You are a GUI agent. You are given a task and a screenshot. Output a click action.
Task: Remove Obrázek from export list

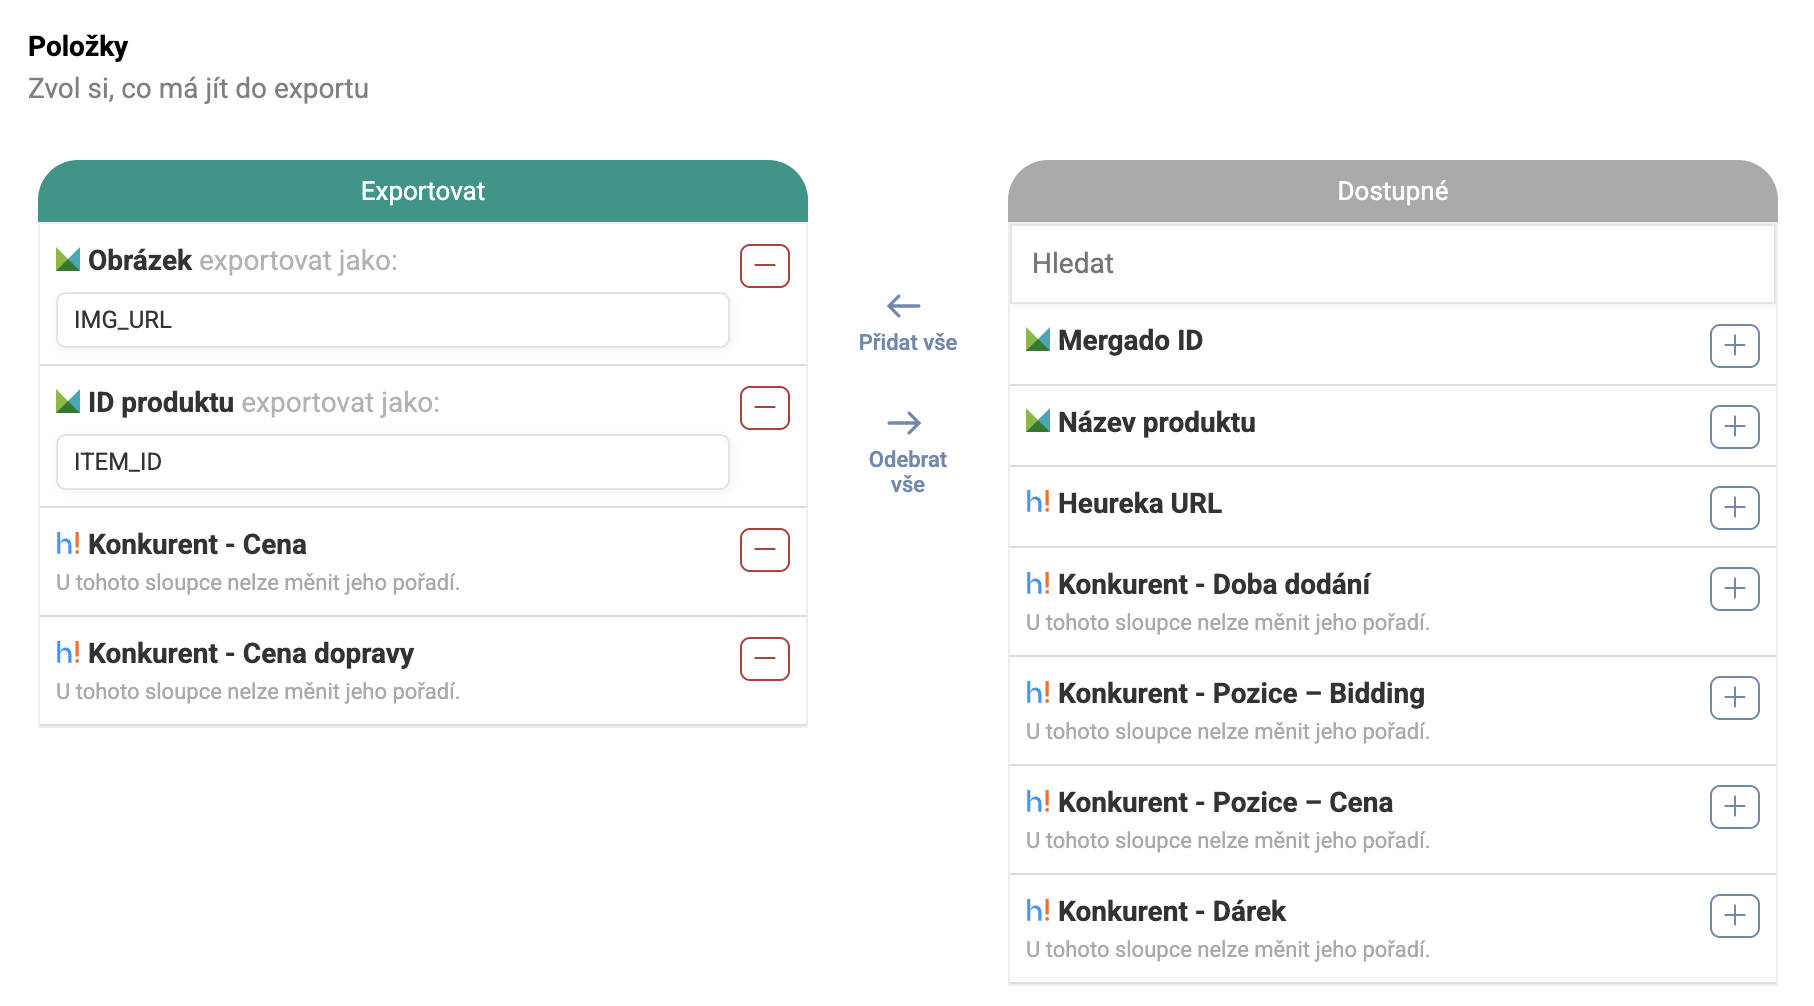pos(764,266)
